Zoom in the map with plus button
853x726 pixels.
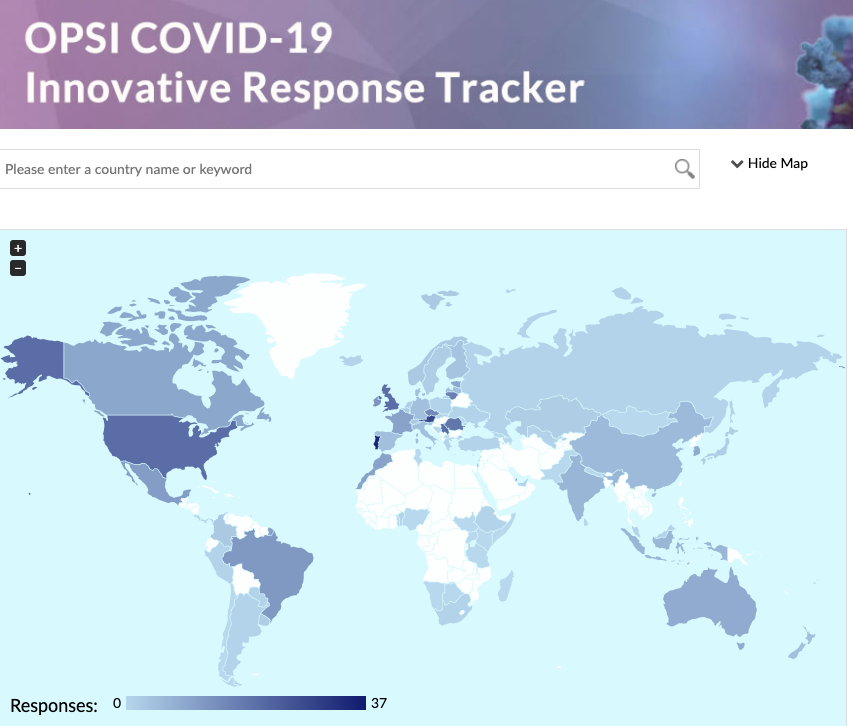[18, 248]
